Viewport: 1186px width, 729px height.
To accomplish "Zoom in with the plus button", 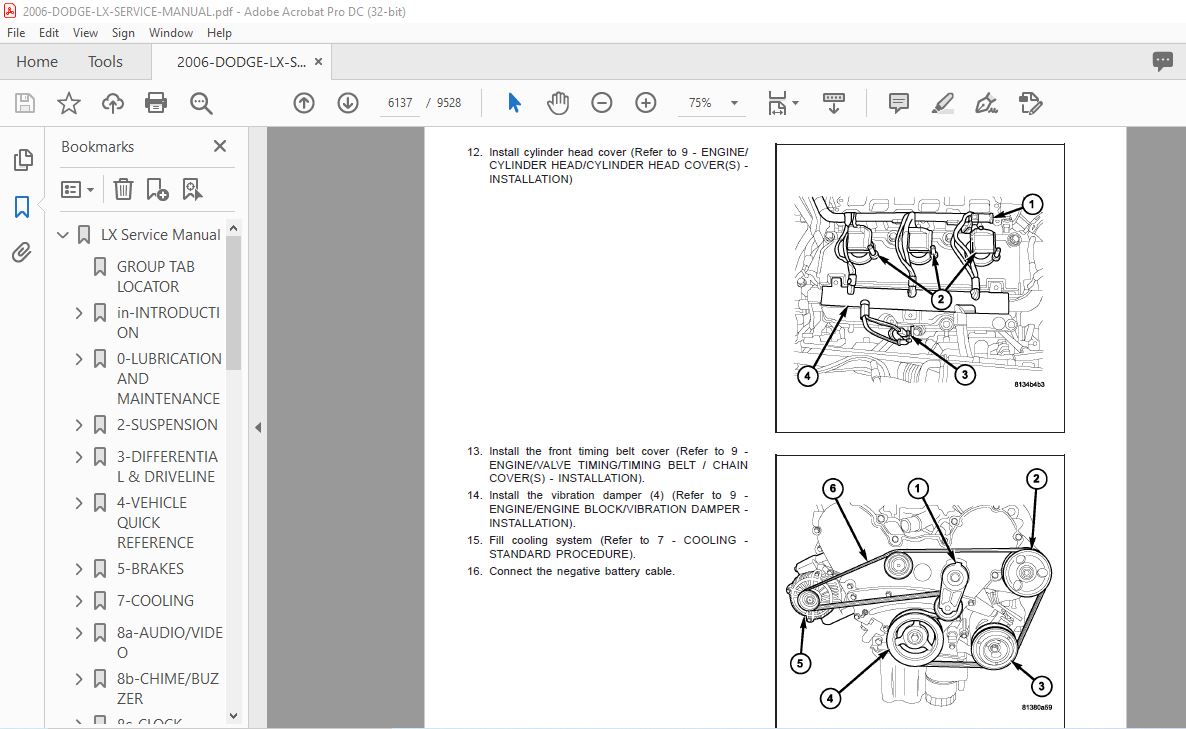I will [x=645, y=103].
